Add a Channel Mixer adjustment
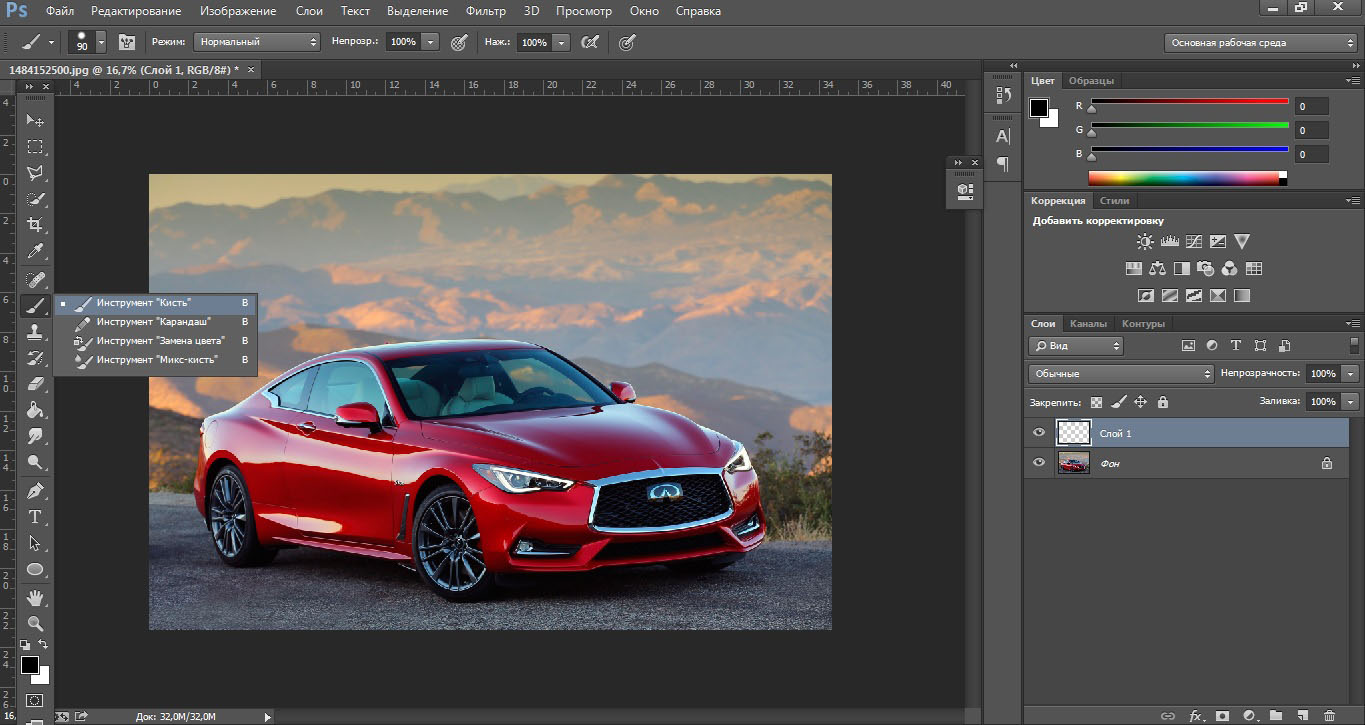 pyautogui.click(x=1229, y=268)
